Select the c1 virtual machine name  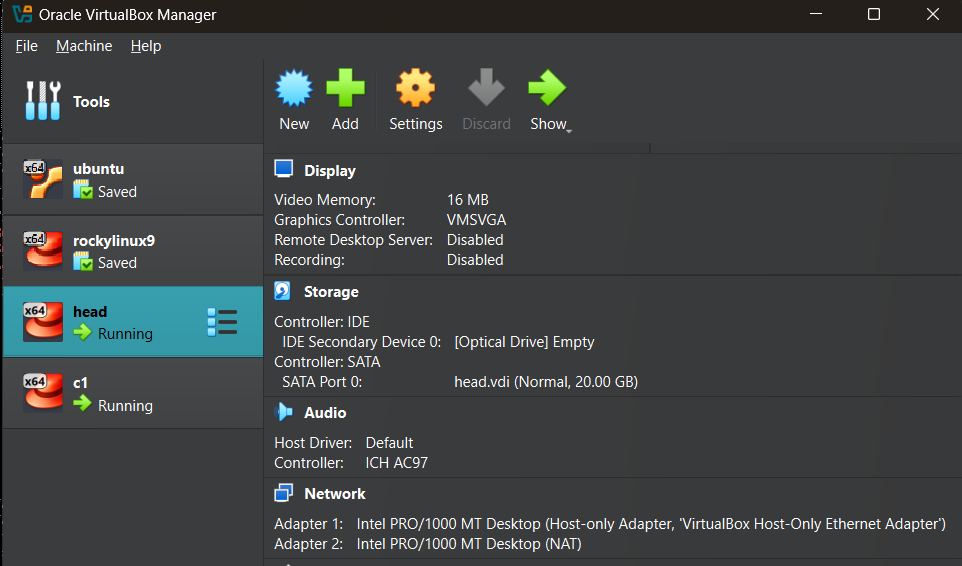pyautogui.click(x=80, y=383)
